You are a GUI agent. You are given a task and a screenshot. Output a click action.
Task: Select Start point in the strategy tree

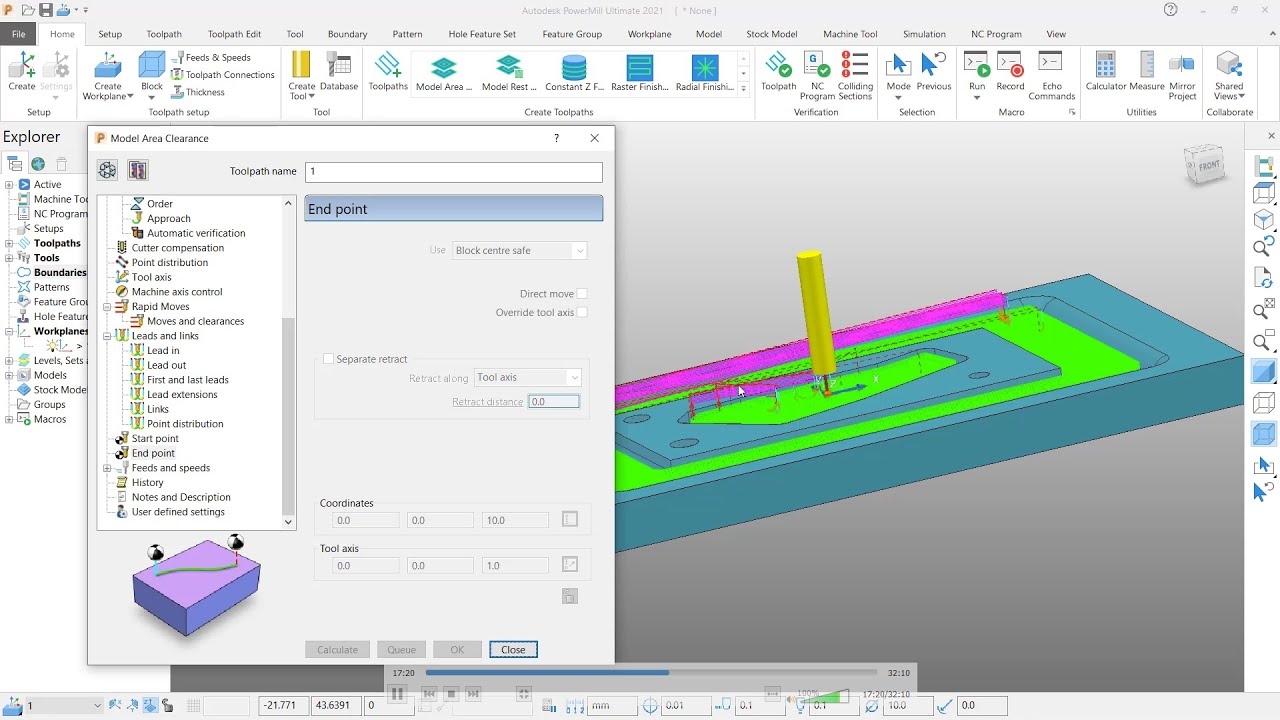[155, 439]
